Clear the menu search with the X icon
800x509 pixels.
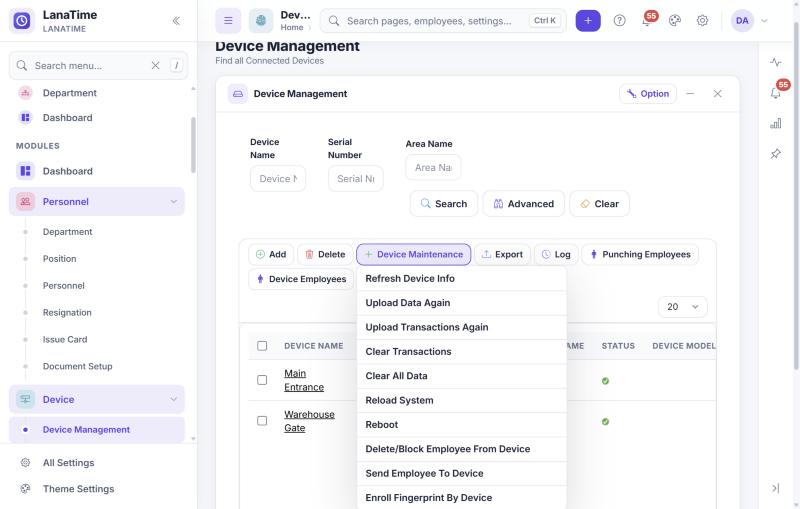(155, 65)
